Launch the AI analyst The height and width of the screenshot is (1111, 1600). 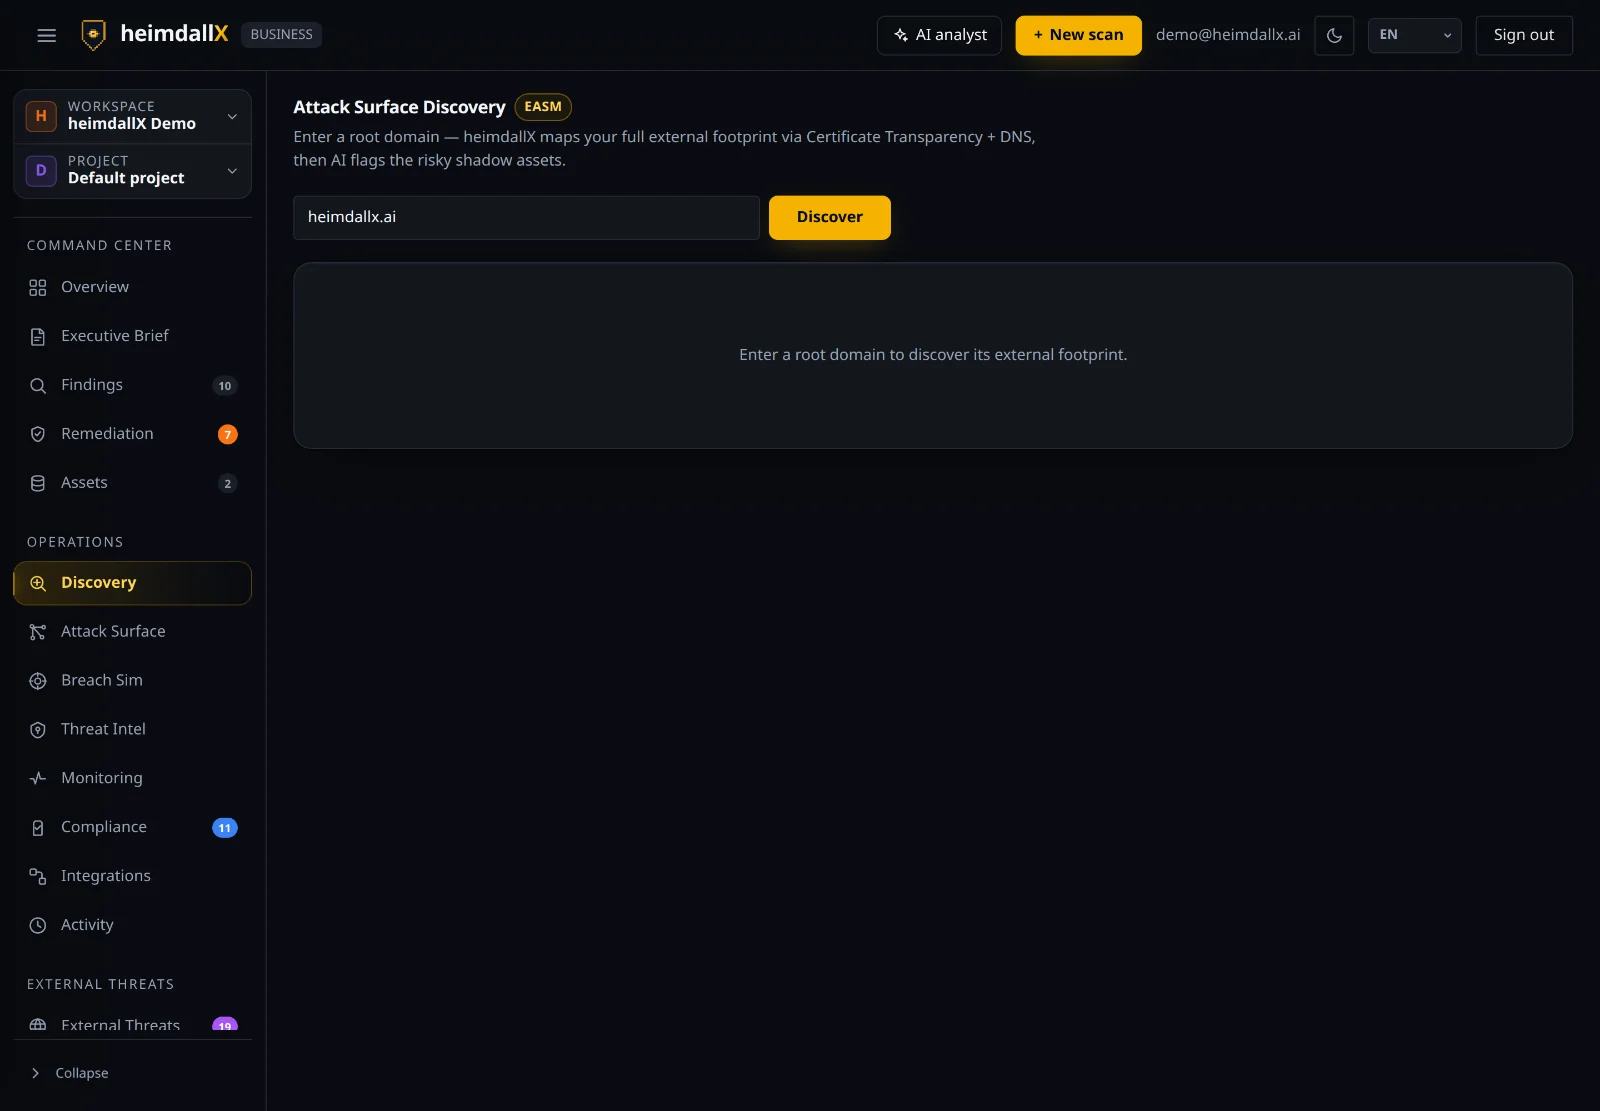tap(939, 35)
